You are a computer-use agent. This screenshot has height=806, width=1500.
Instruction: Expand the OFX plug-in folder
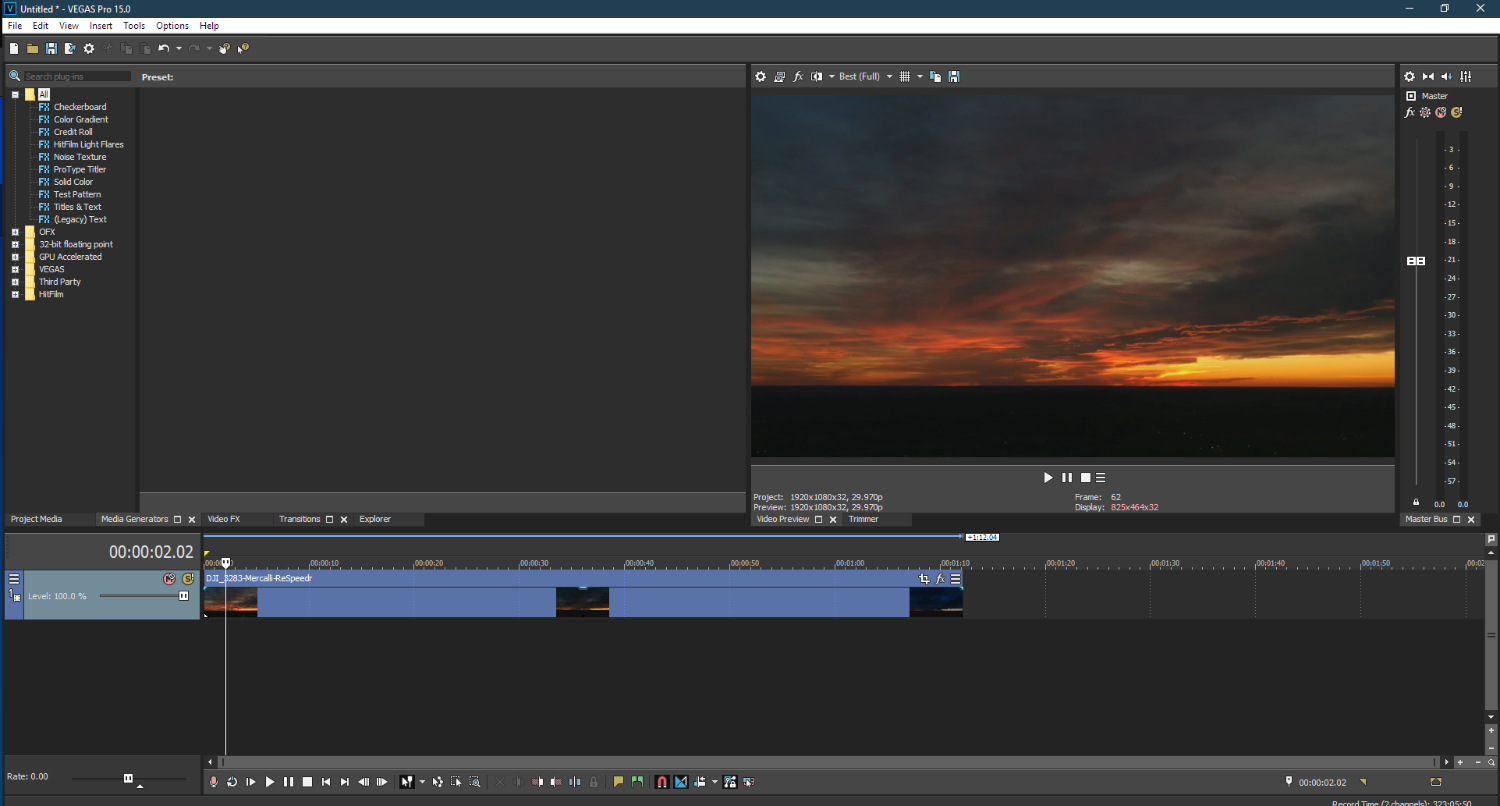click(15, 232)
